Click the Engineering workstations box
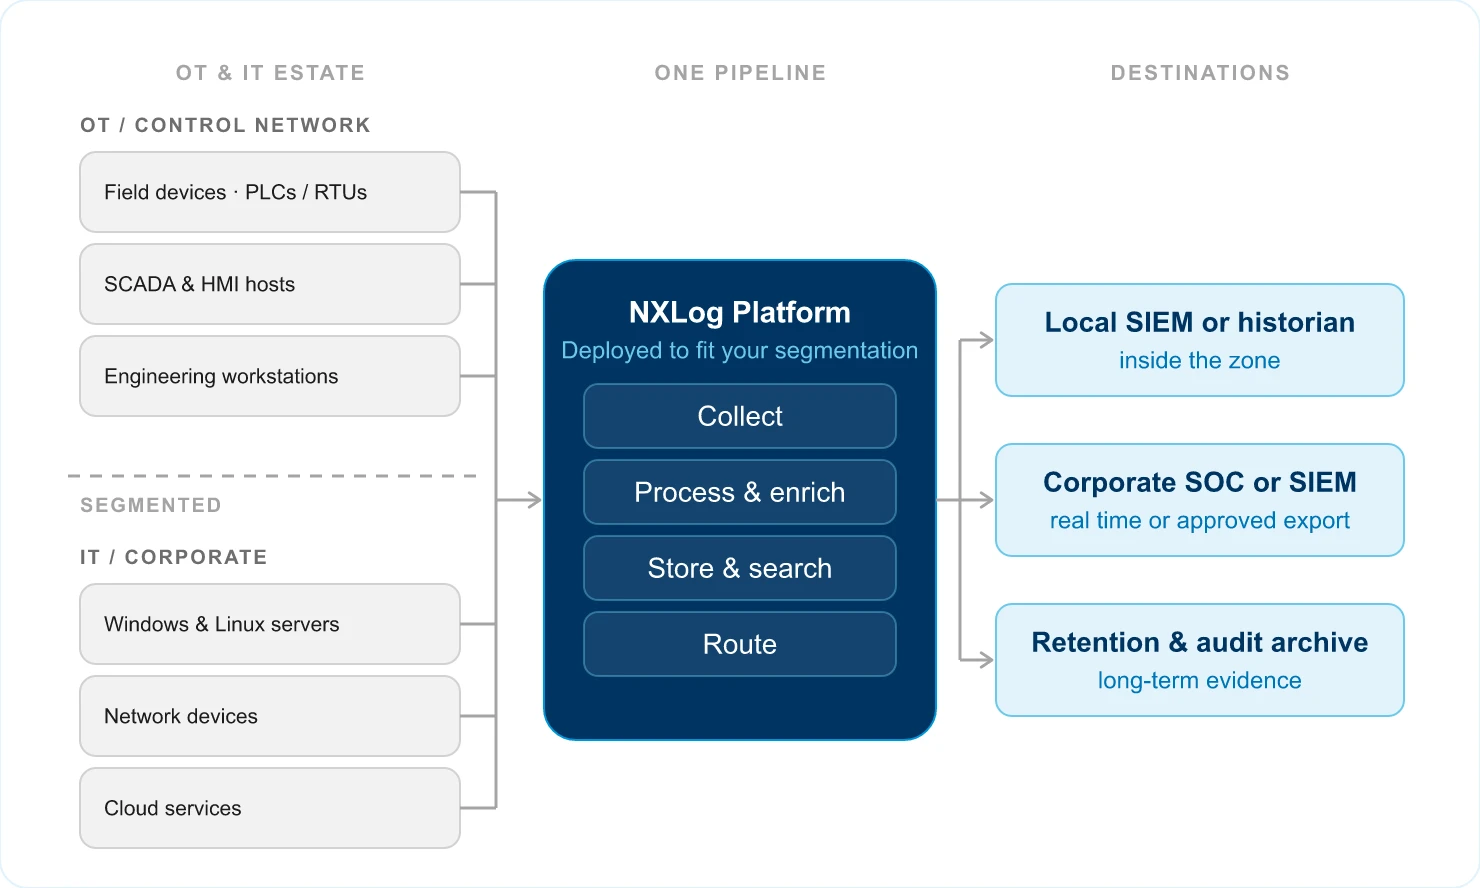Screen dimensions: 1480x888 click(x=270, y=376)
